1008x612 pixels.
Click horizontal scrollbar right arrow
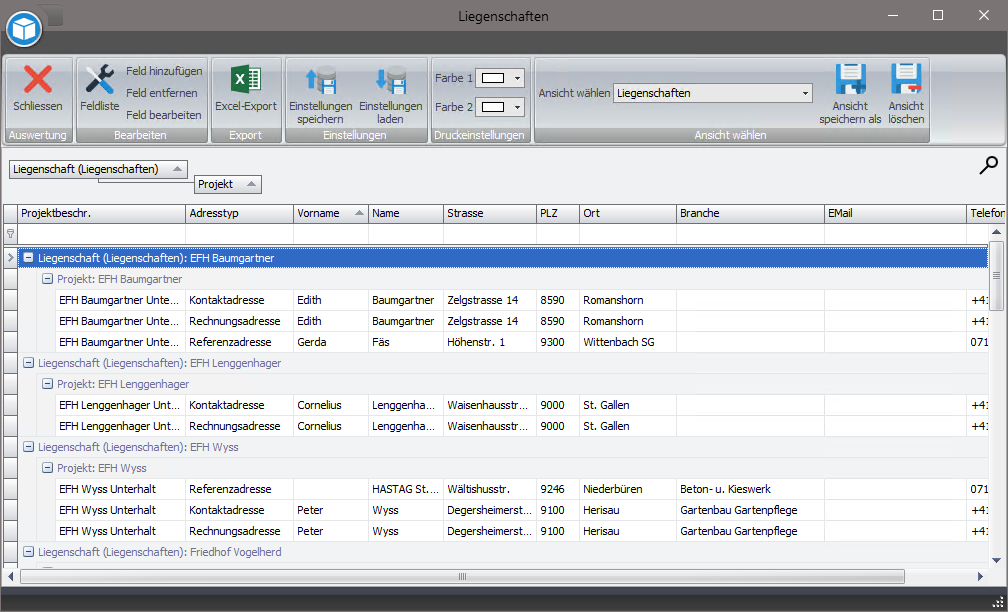click(x=980, y=577)
